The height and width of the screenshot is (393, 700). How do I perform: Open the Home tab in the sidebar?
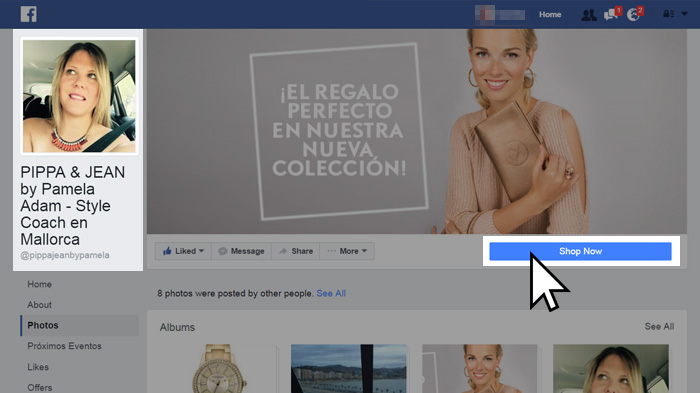click(39, 284)
